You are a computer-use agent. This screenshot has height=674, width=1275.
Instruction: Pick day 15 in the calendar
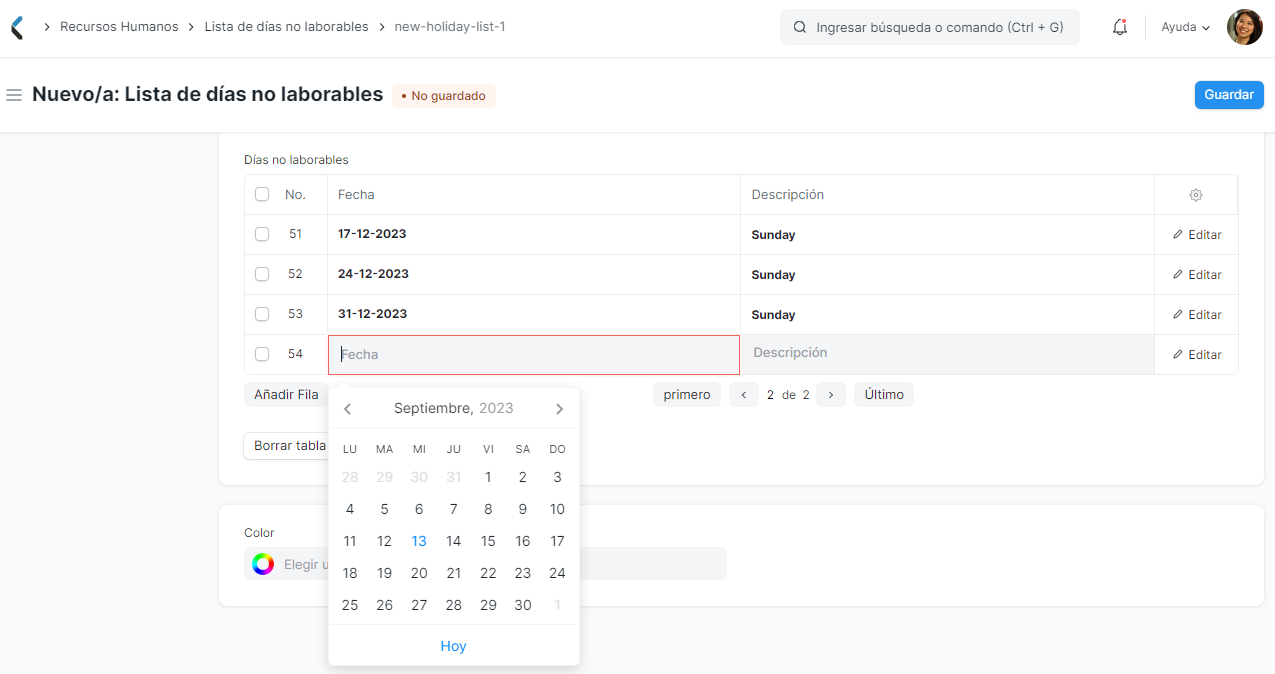488,541
